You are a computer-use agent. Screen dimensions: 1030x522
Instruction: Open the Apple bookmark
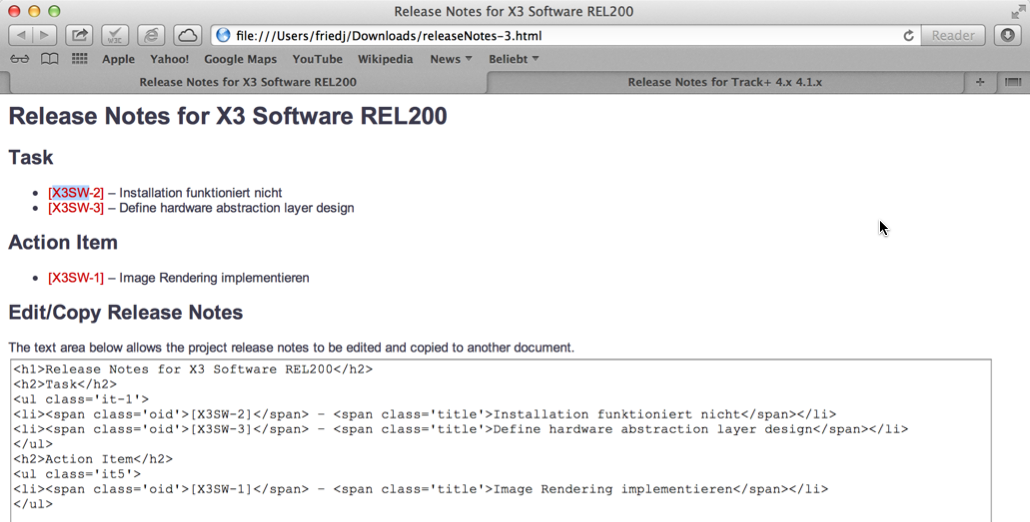pos(118,59)
